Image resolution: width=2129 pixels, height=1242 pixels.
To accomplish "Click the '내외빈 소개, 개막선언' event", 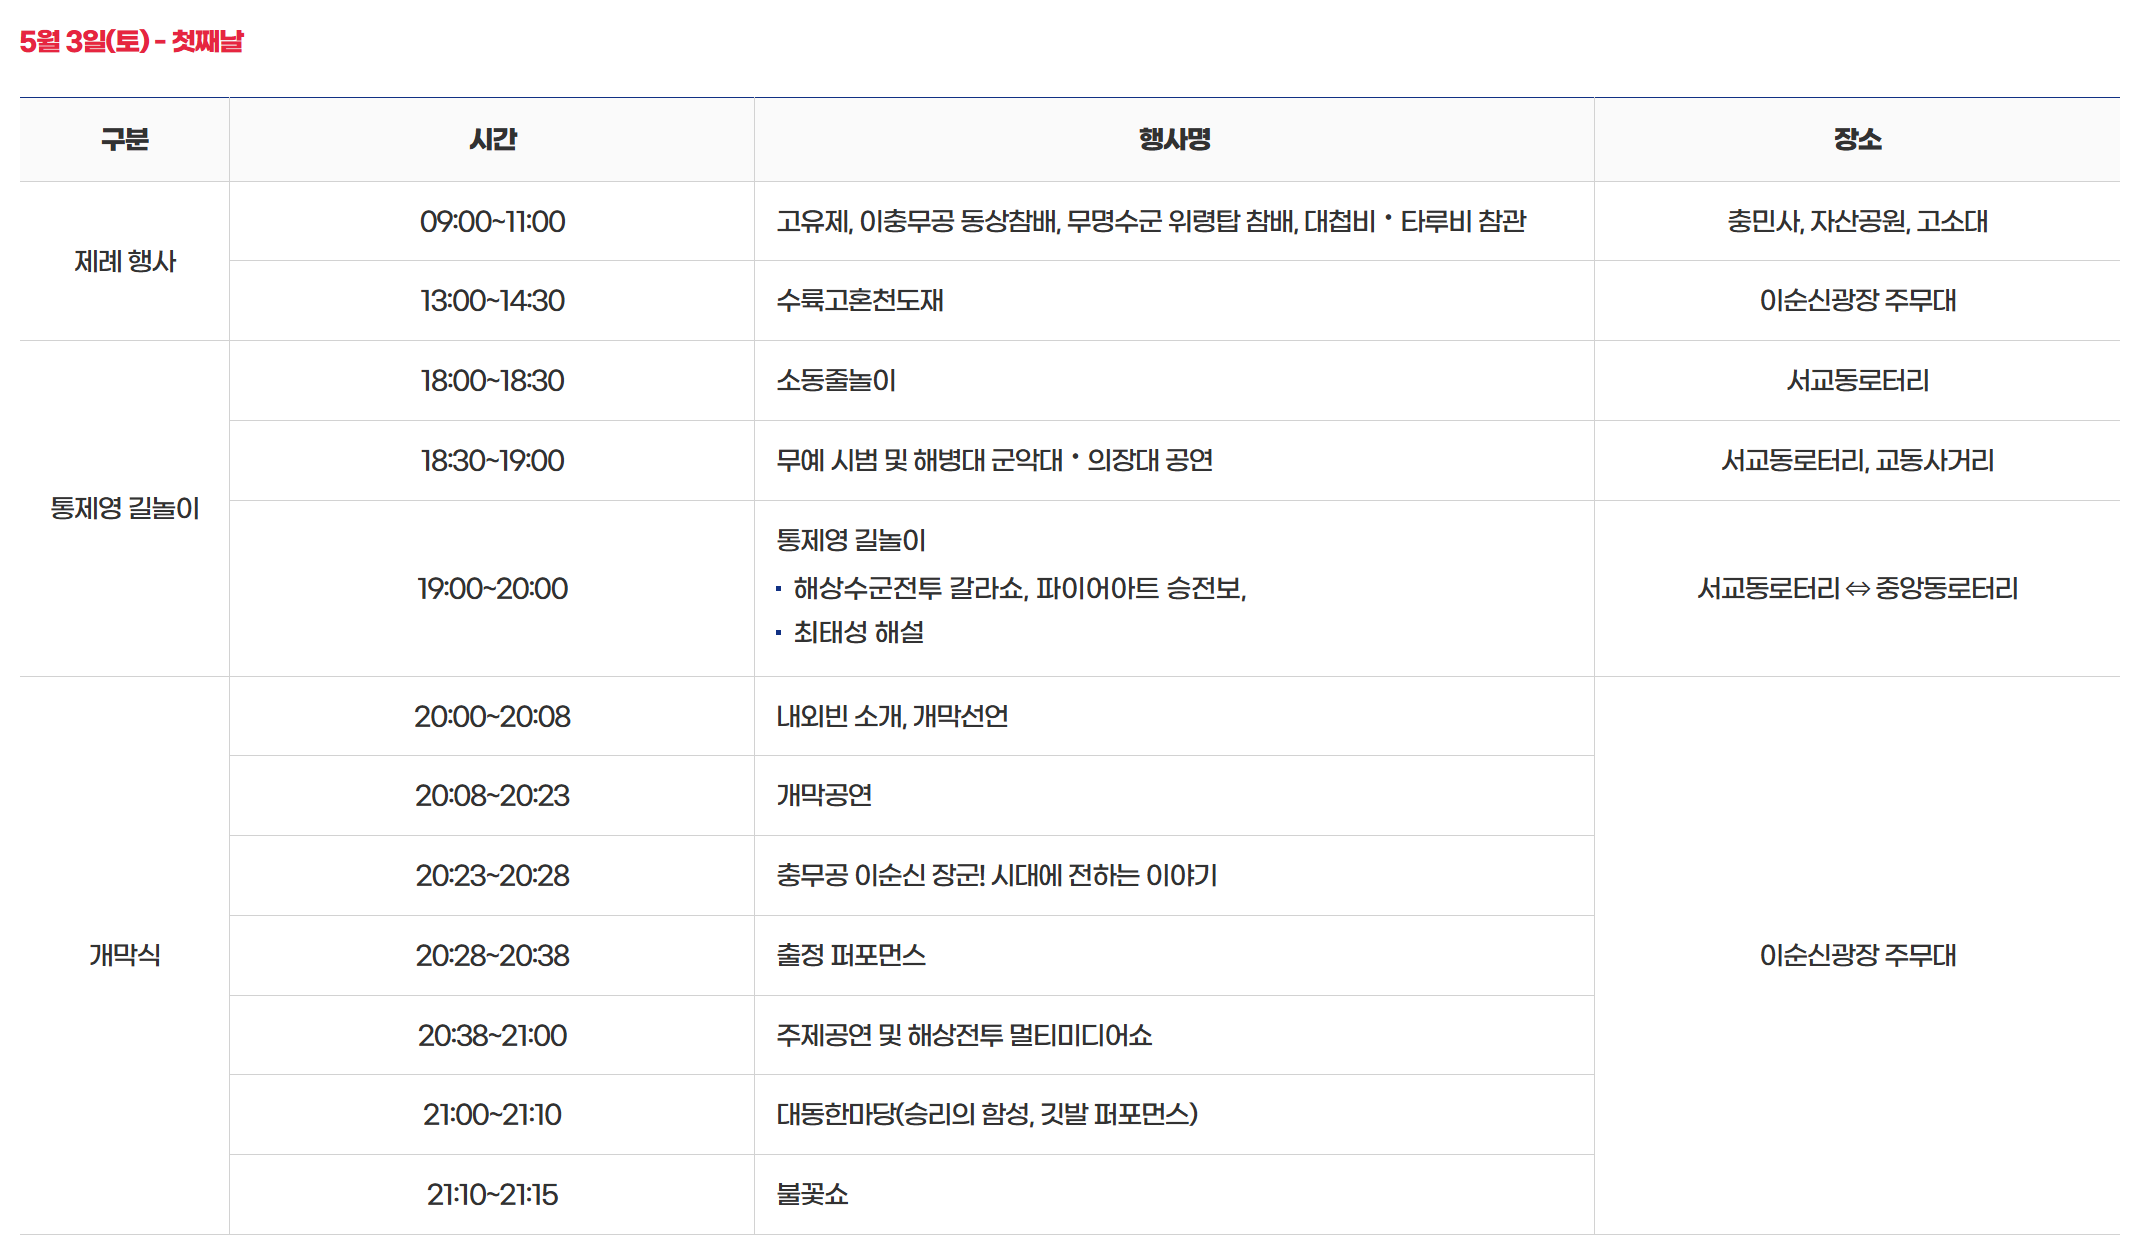I will point(892,716).
